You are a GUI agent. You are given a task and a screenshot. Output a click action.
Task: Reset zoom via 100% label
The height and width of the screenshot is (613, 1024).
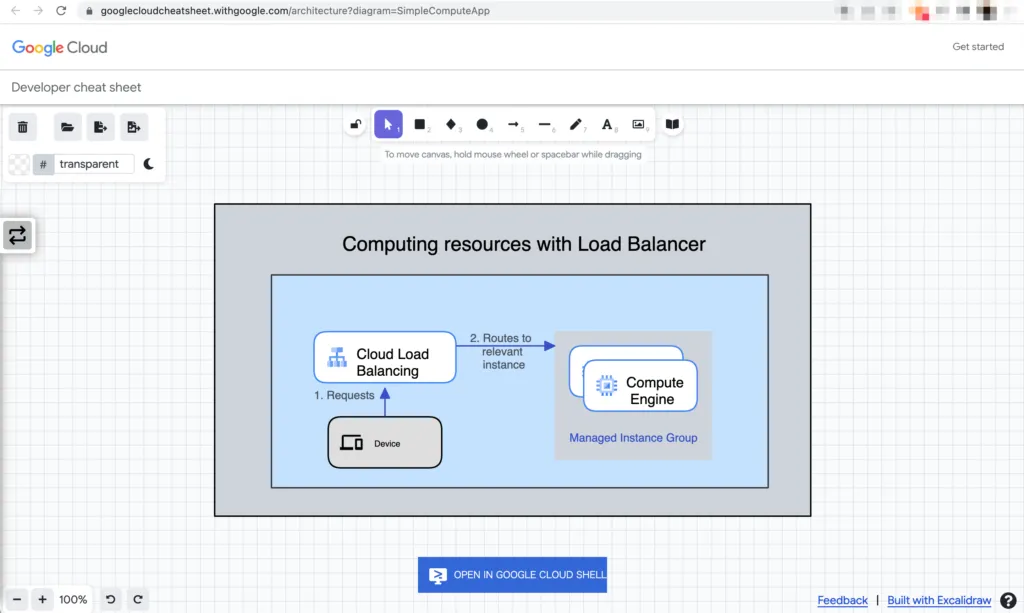(x=73, y=599)
